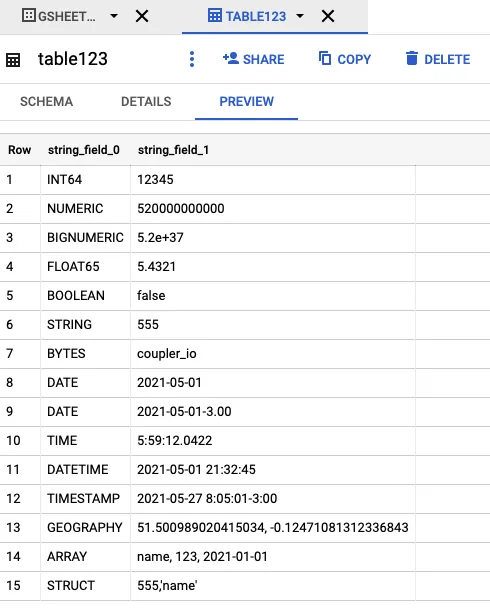
Task: Close the TABLE123 tab
Action: coord(328,16)
